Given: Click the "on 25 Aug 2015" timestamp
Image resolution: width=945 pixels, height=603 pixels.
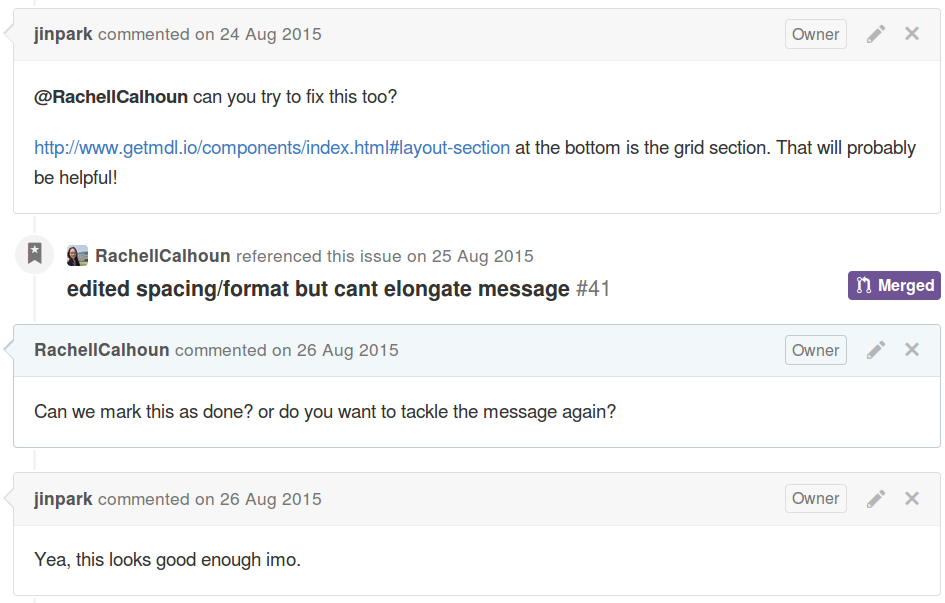Looking at the screenshot, I should coord(470,256).
